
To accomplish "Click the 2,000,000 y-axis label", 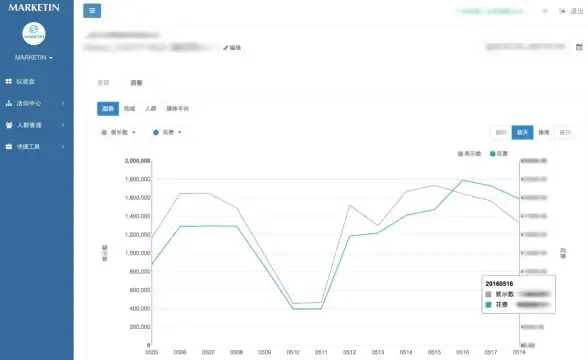I will [x=138, y=160].
